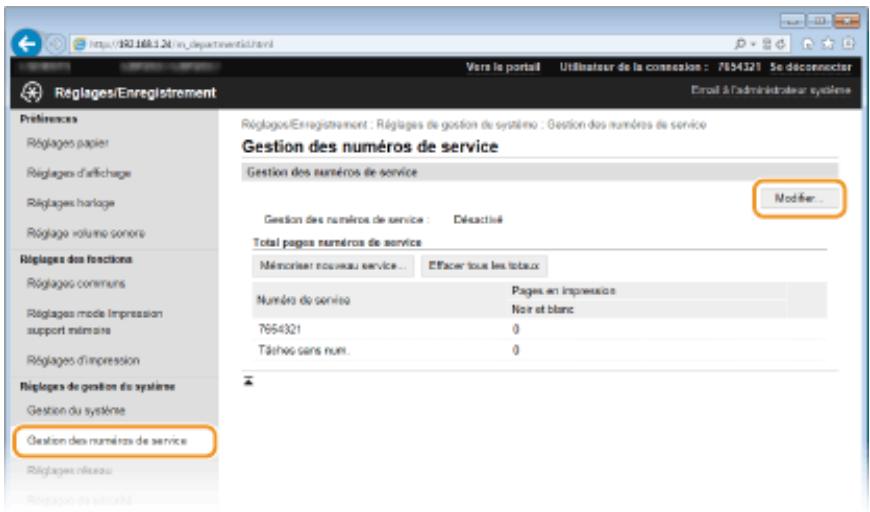Open Réglages papier in sidebar
The image size is (870, 512).
(68, 143)
